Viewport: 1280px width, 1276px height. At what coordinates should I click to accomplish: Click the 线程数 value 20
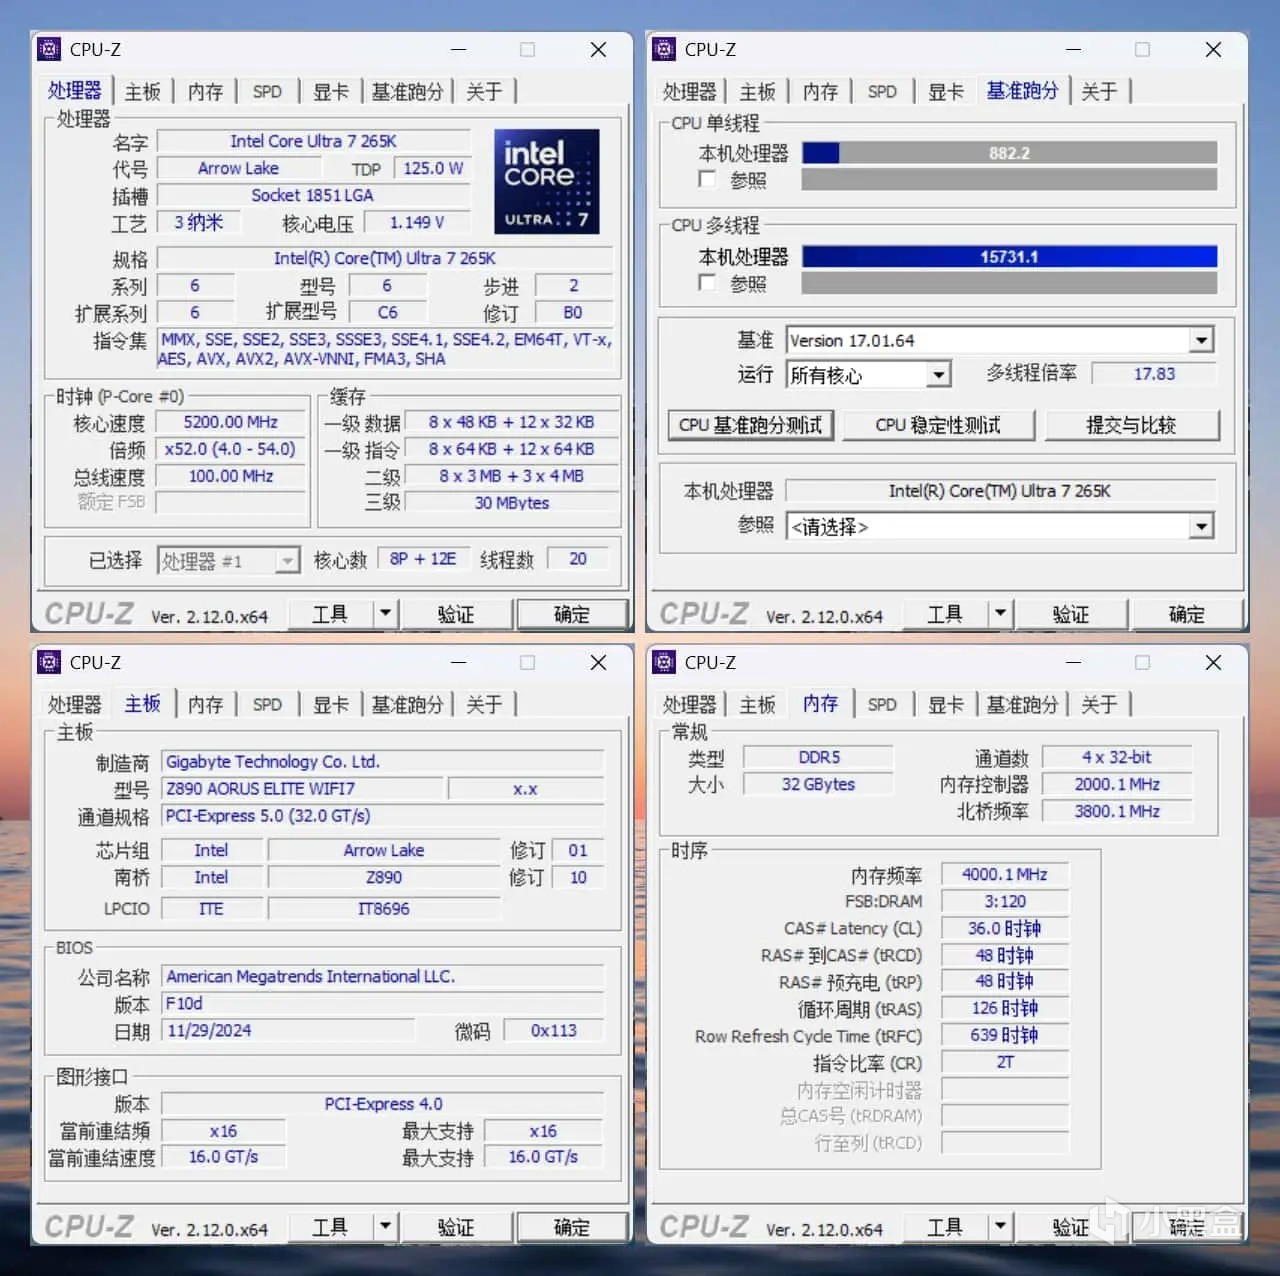578,559
